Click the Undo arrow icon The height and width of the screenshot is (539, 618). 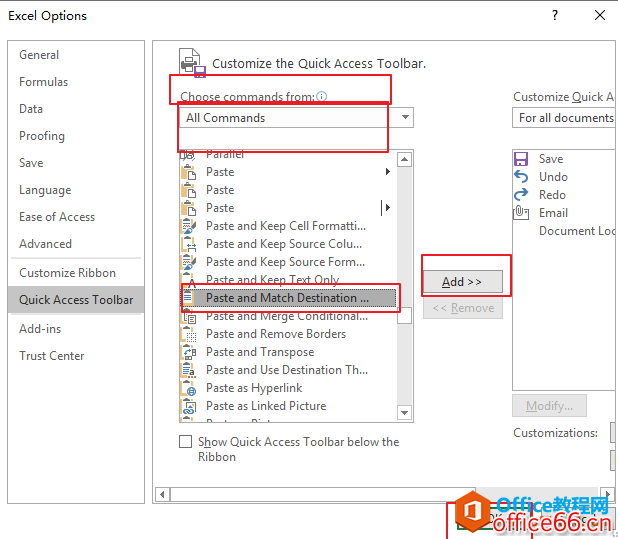pyautogui.click(x=521, y=177)
